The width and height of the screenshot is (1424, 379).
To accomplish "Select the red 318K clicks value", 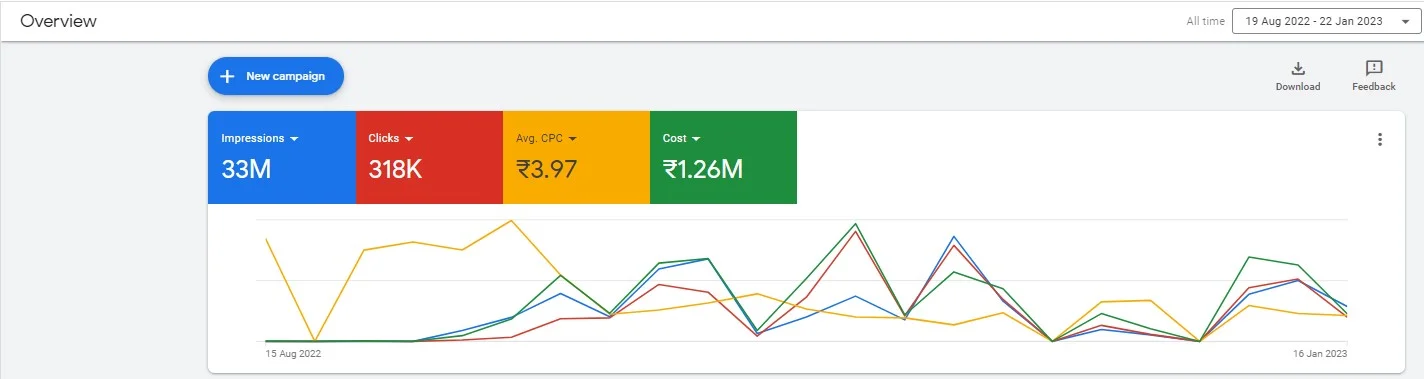I will tap(395, 169).
